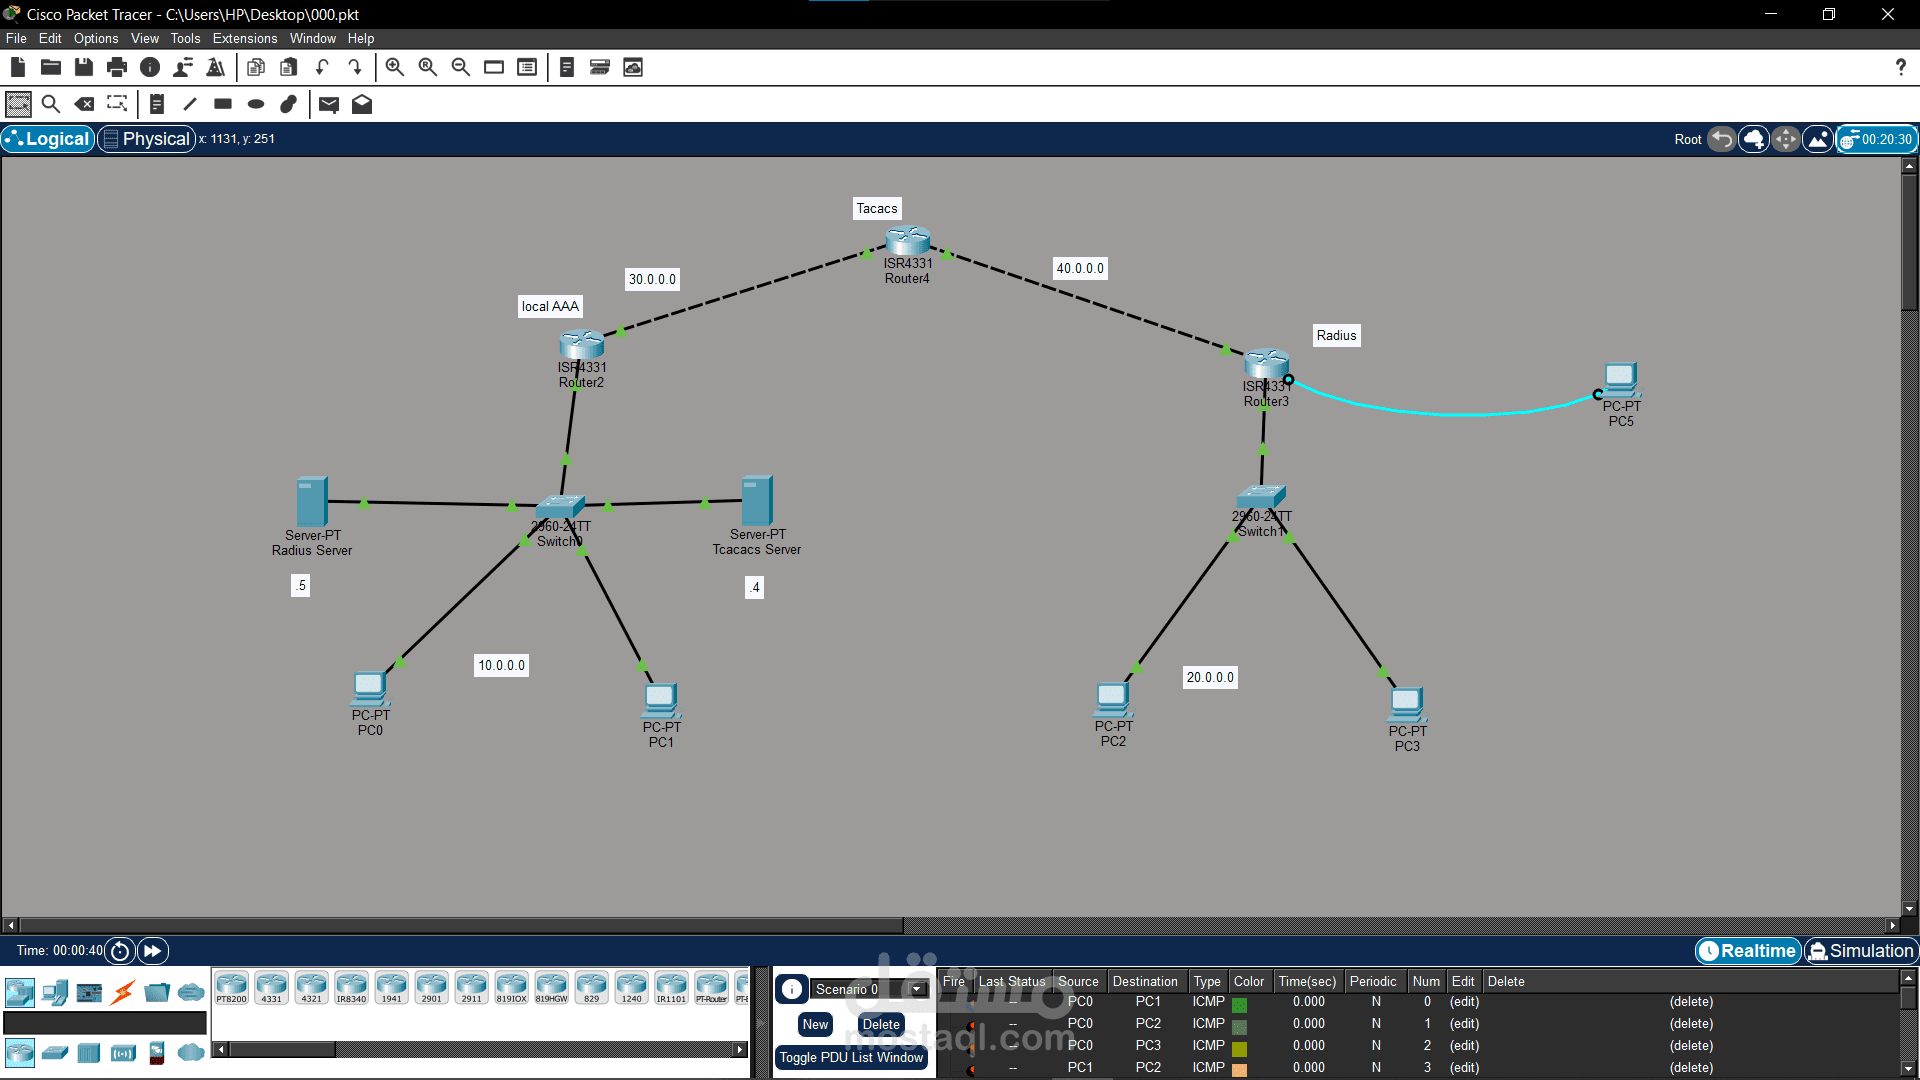Enable Realtime mode
The image size is (1920, 1080).
pos(1748,951)
